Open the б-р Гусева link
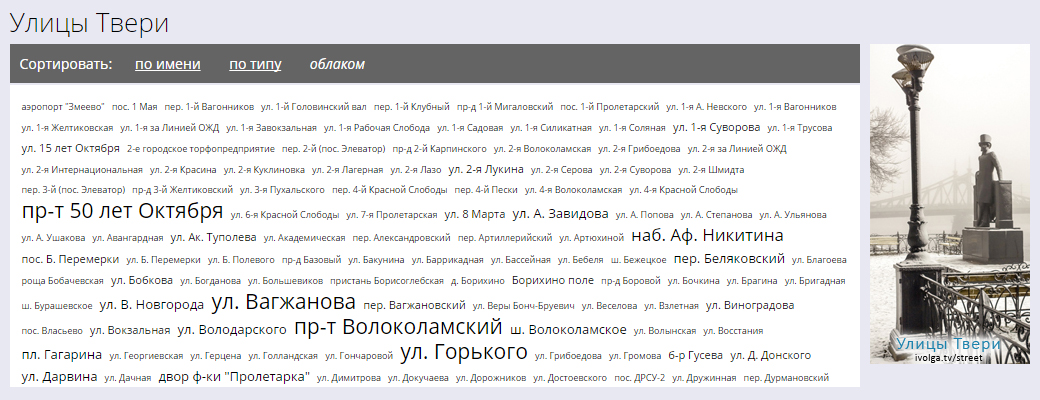This screenshot has height=400, width=1040. pos(695,356)
